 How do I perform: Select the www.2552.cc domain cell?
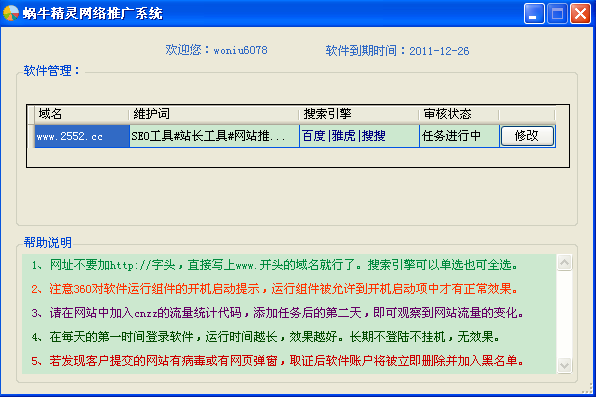click(x=82, y=136)
